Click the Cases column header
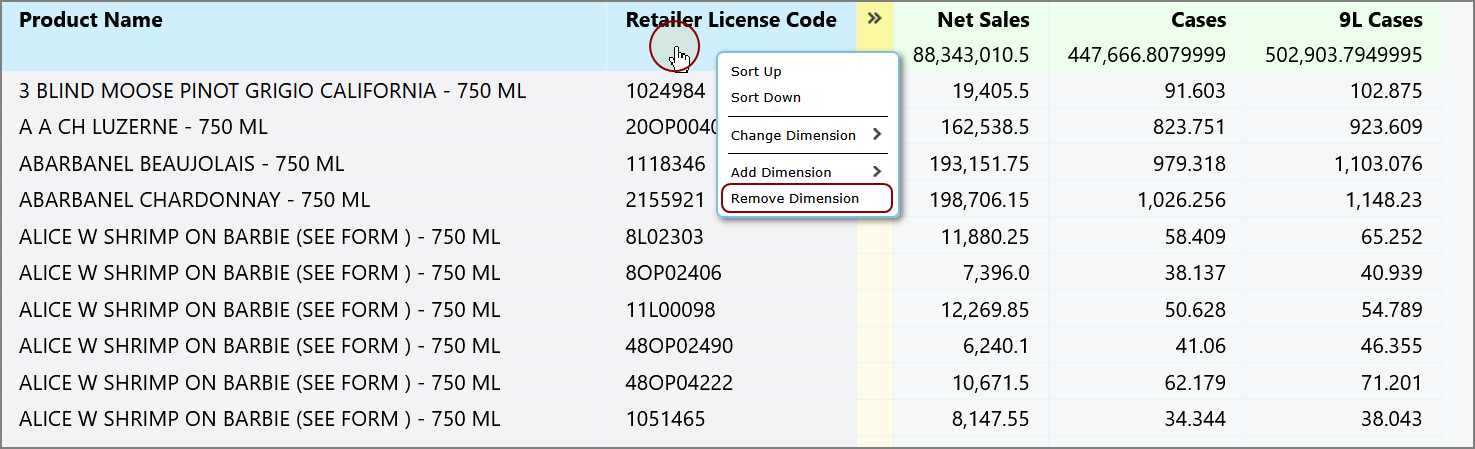Viewport: 1475px width, 449px height. (x=1198, y=20)
